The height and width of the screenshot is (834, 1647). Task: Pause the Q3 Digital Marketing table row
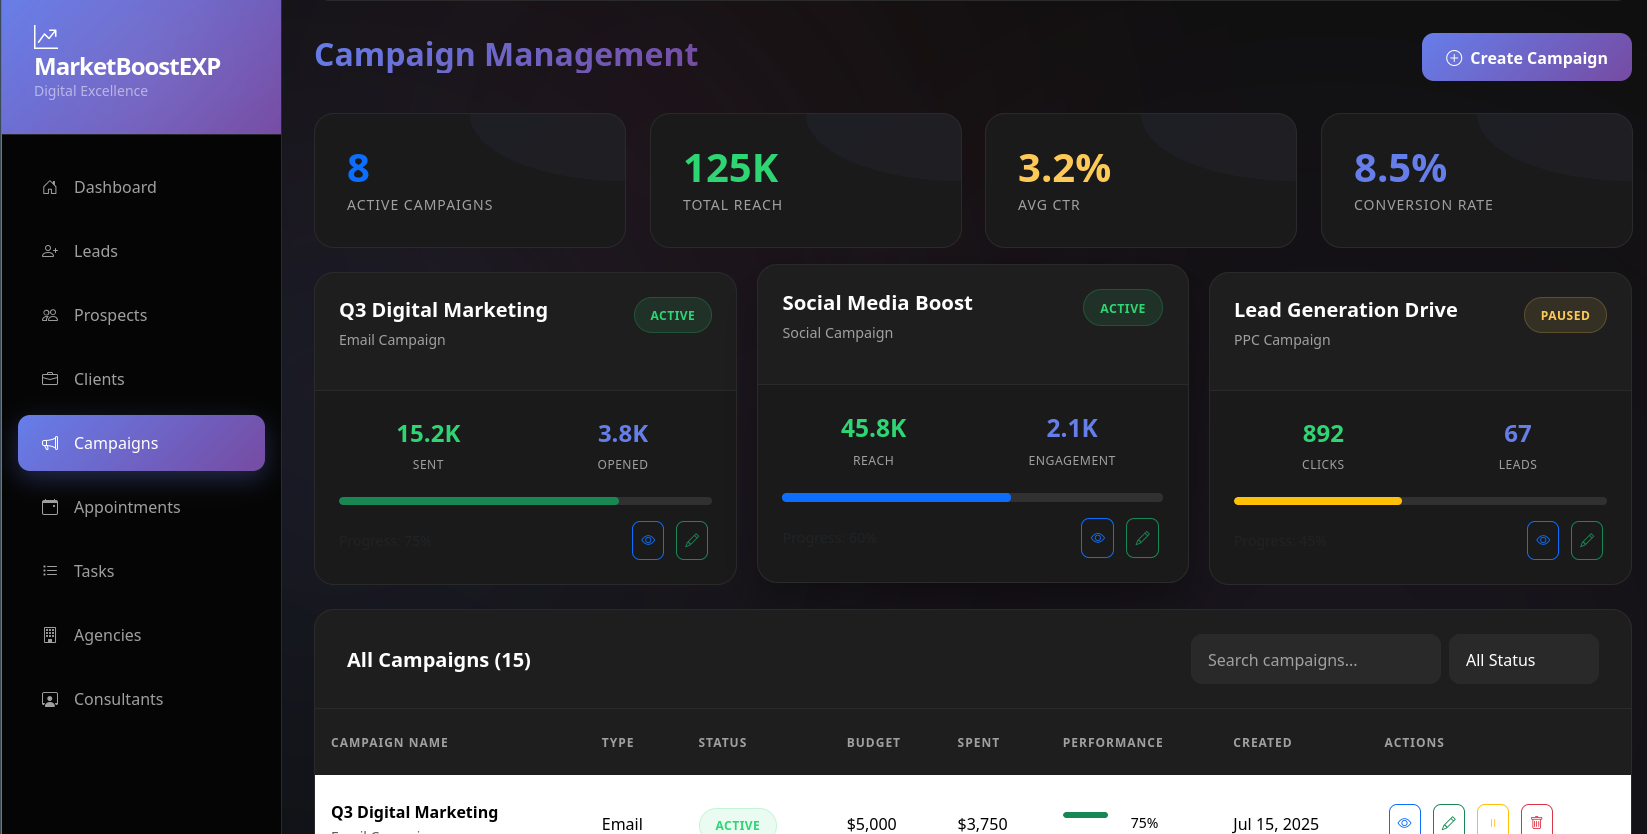click(x=1492, y=821)
